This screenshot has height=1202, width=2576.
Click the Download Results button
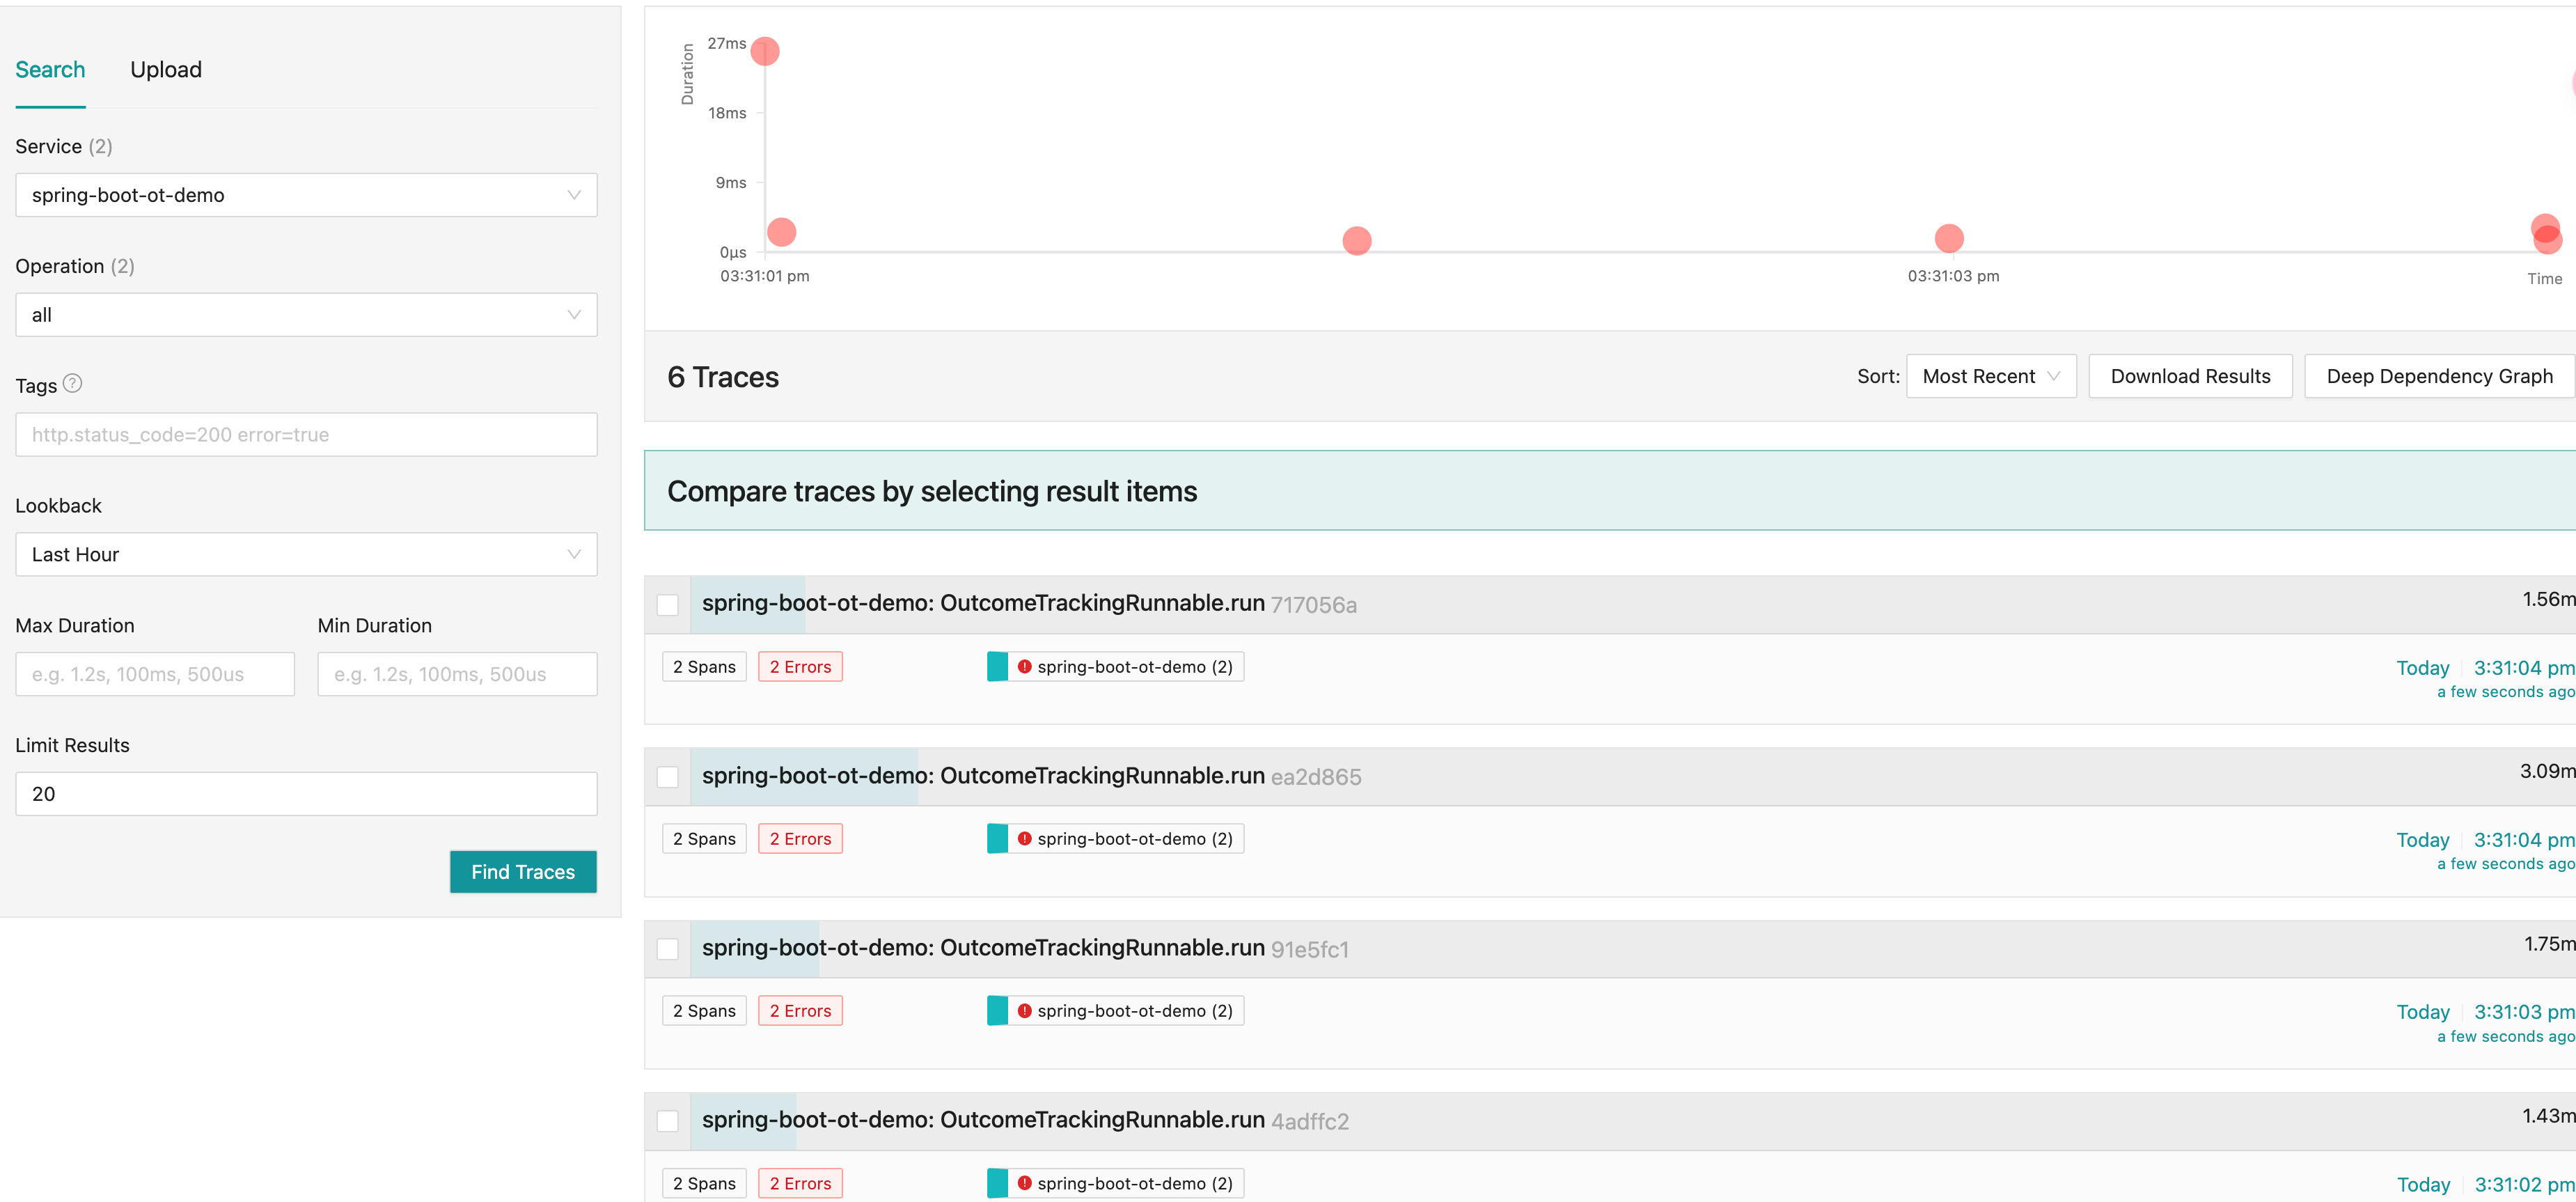[2190, 376]
